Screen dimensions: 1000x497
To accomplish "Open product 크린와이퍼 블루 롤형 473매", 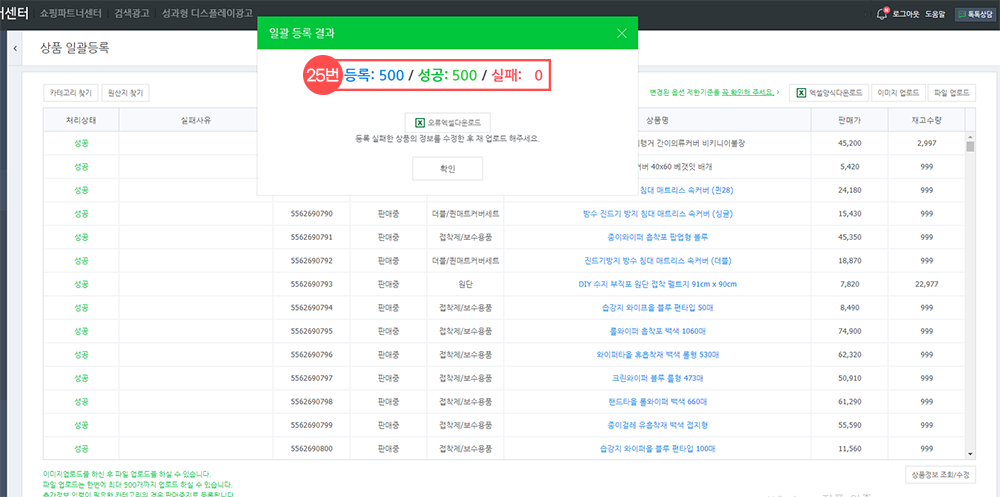I will (657, 378).
